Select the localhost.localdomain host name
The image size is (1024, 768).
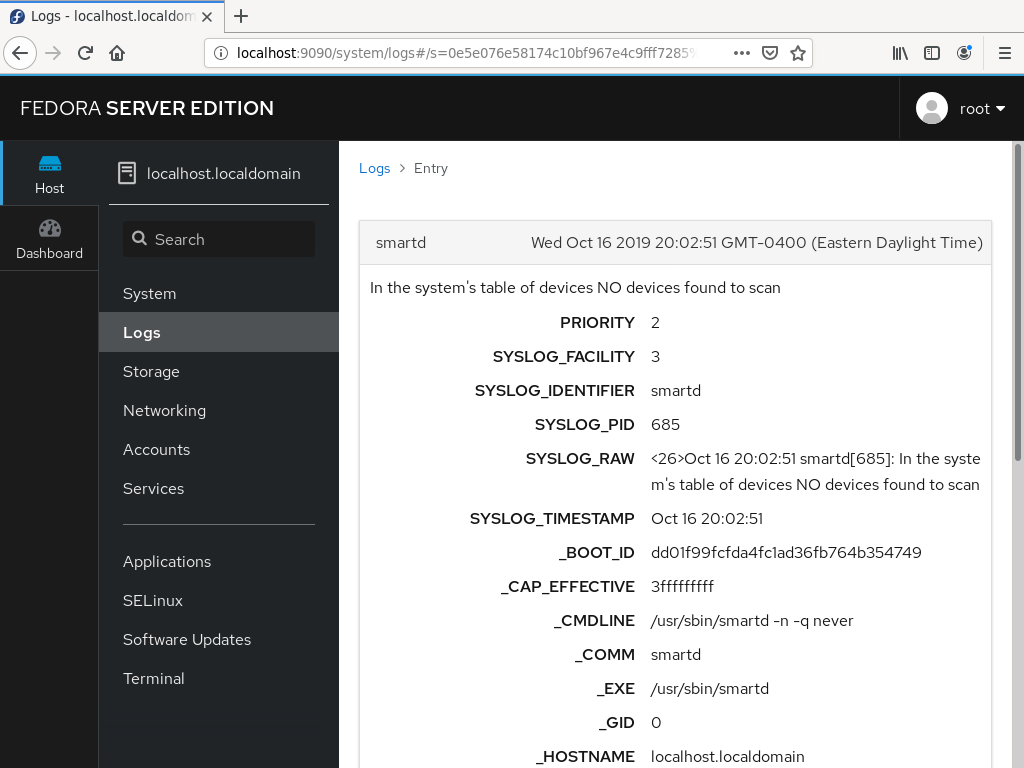(x=223, y=174)
